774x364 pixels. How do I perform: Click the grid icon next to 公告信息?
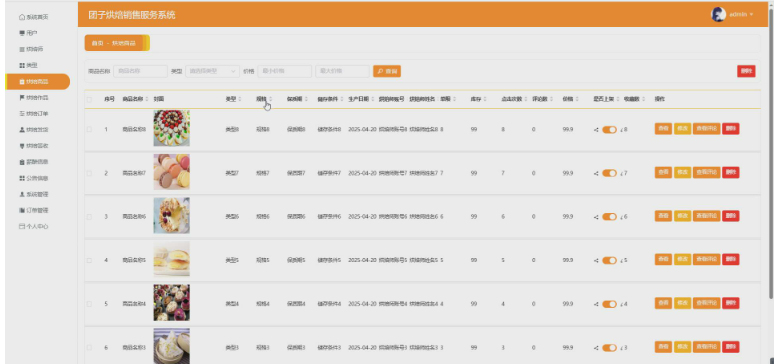pos(22,178)
